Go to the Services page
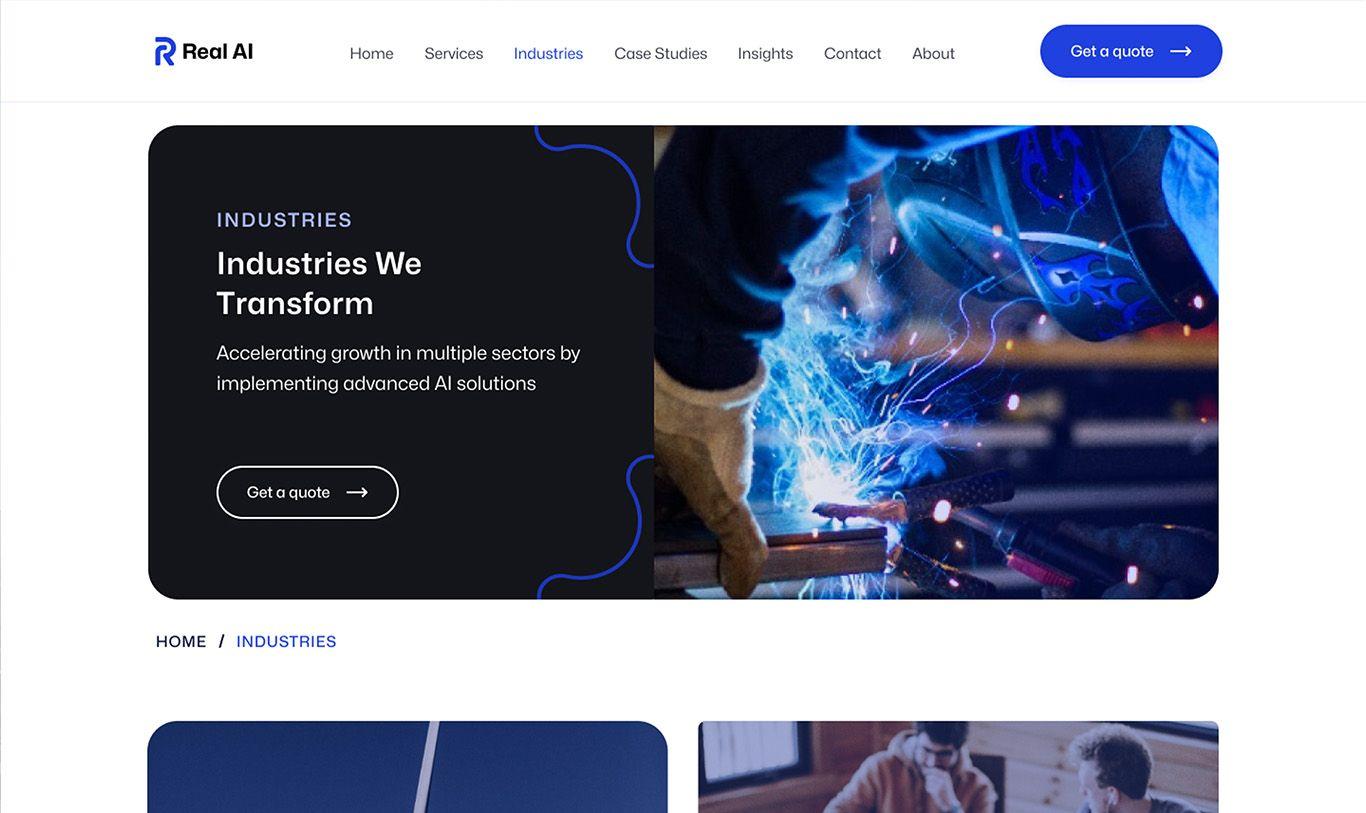This screenshot has height=813, width=1366. click(x=453, y=53)
